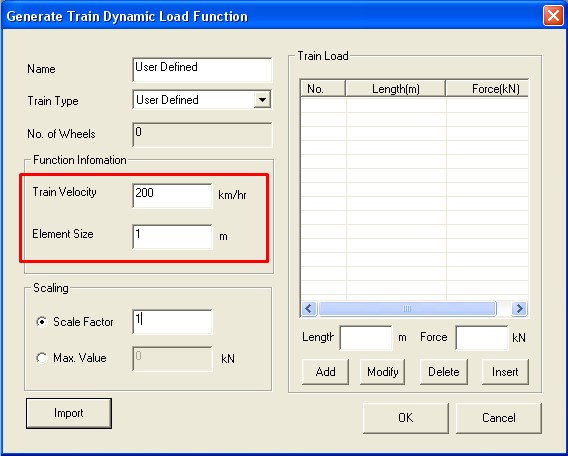Click the Force input box
The image size is (568, 456).
(x=482, y=338)
